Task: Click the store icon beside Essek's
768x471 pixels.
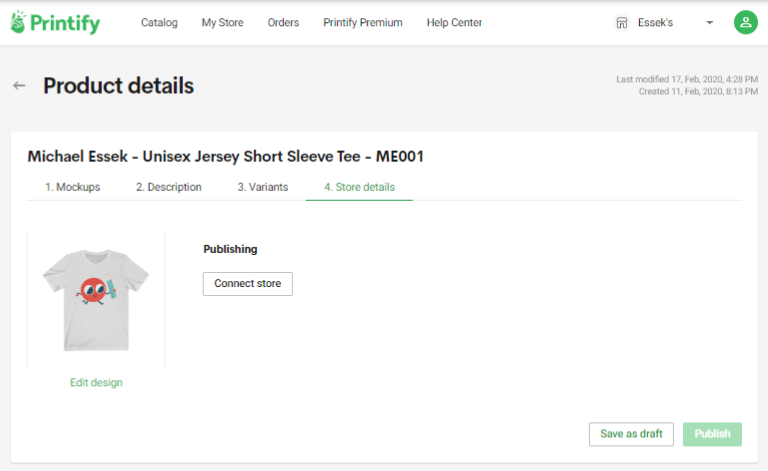Action: point(622,23)
